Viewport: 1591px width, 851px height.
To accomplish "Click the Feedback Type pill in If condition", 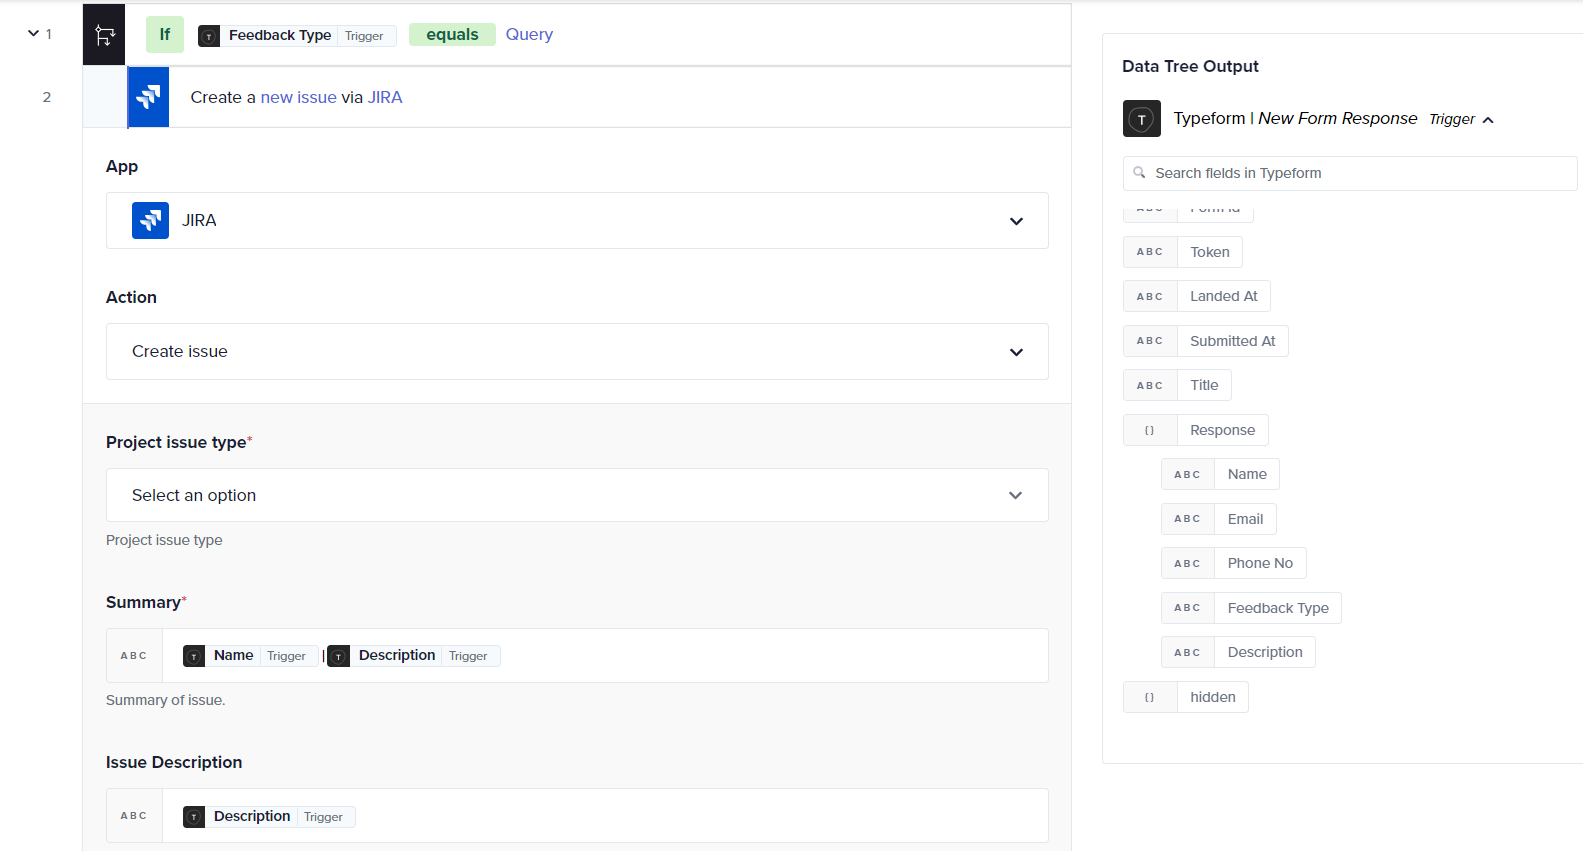I will click(297, 36).
